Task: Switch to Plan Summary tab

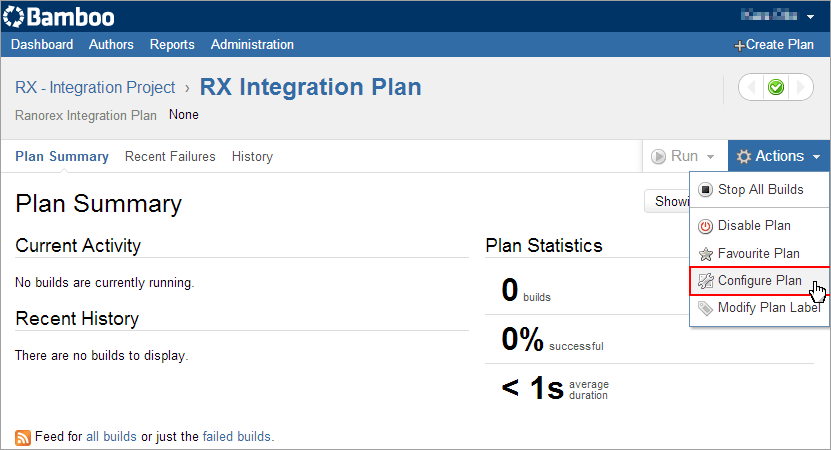Action: (x=62, y=156)
